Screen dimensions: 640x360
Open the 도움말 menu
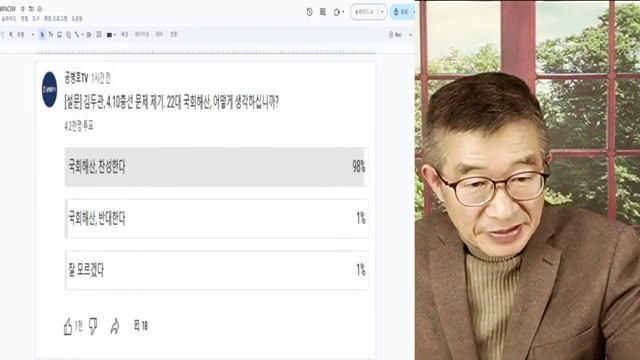click(x=77, y=19)
